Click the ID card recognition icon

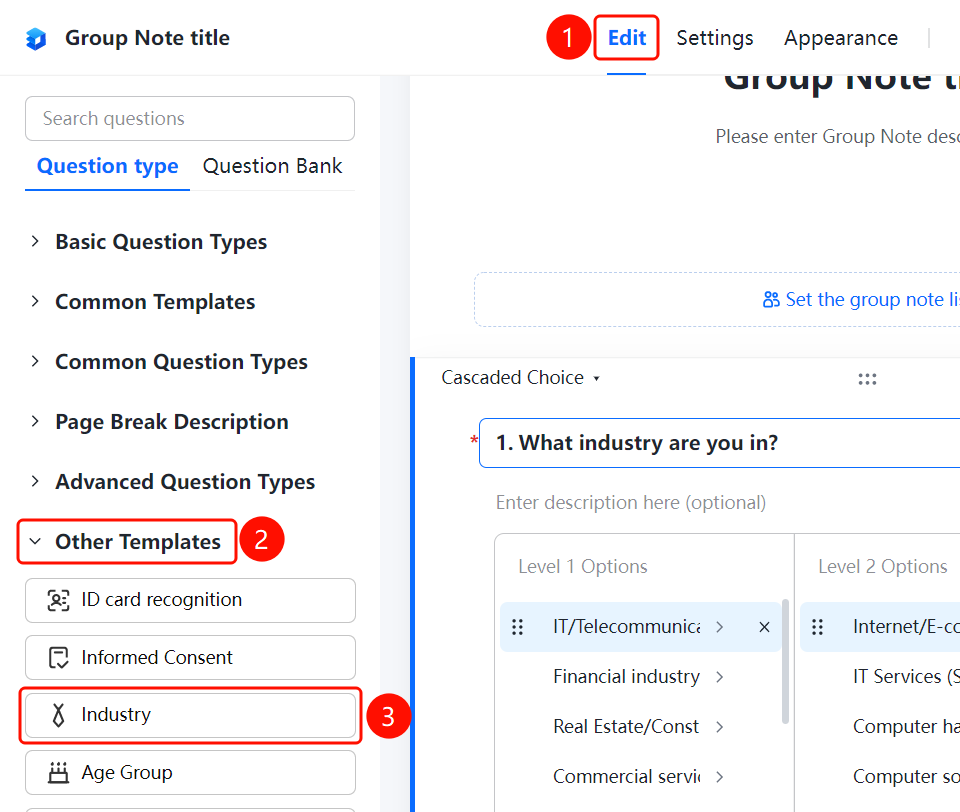58,600
